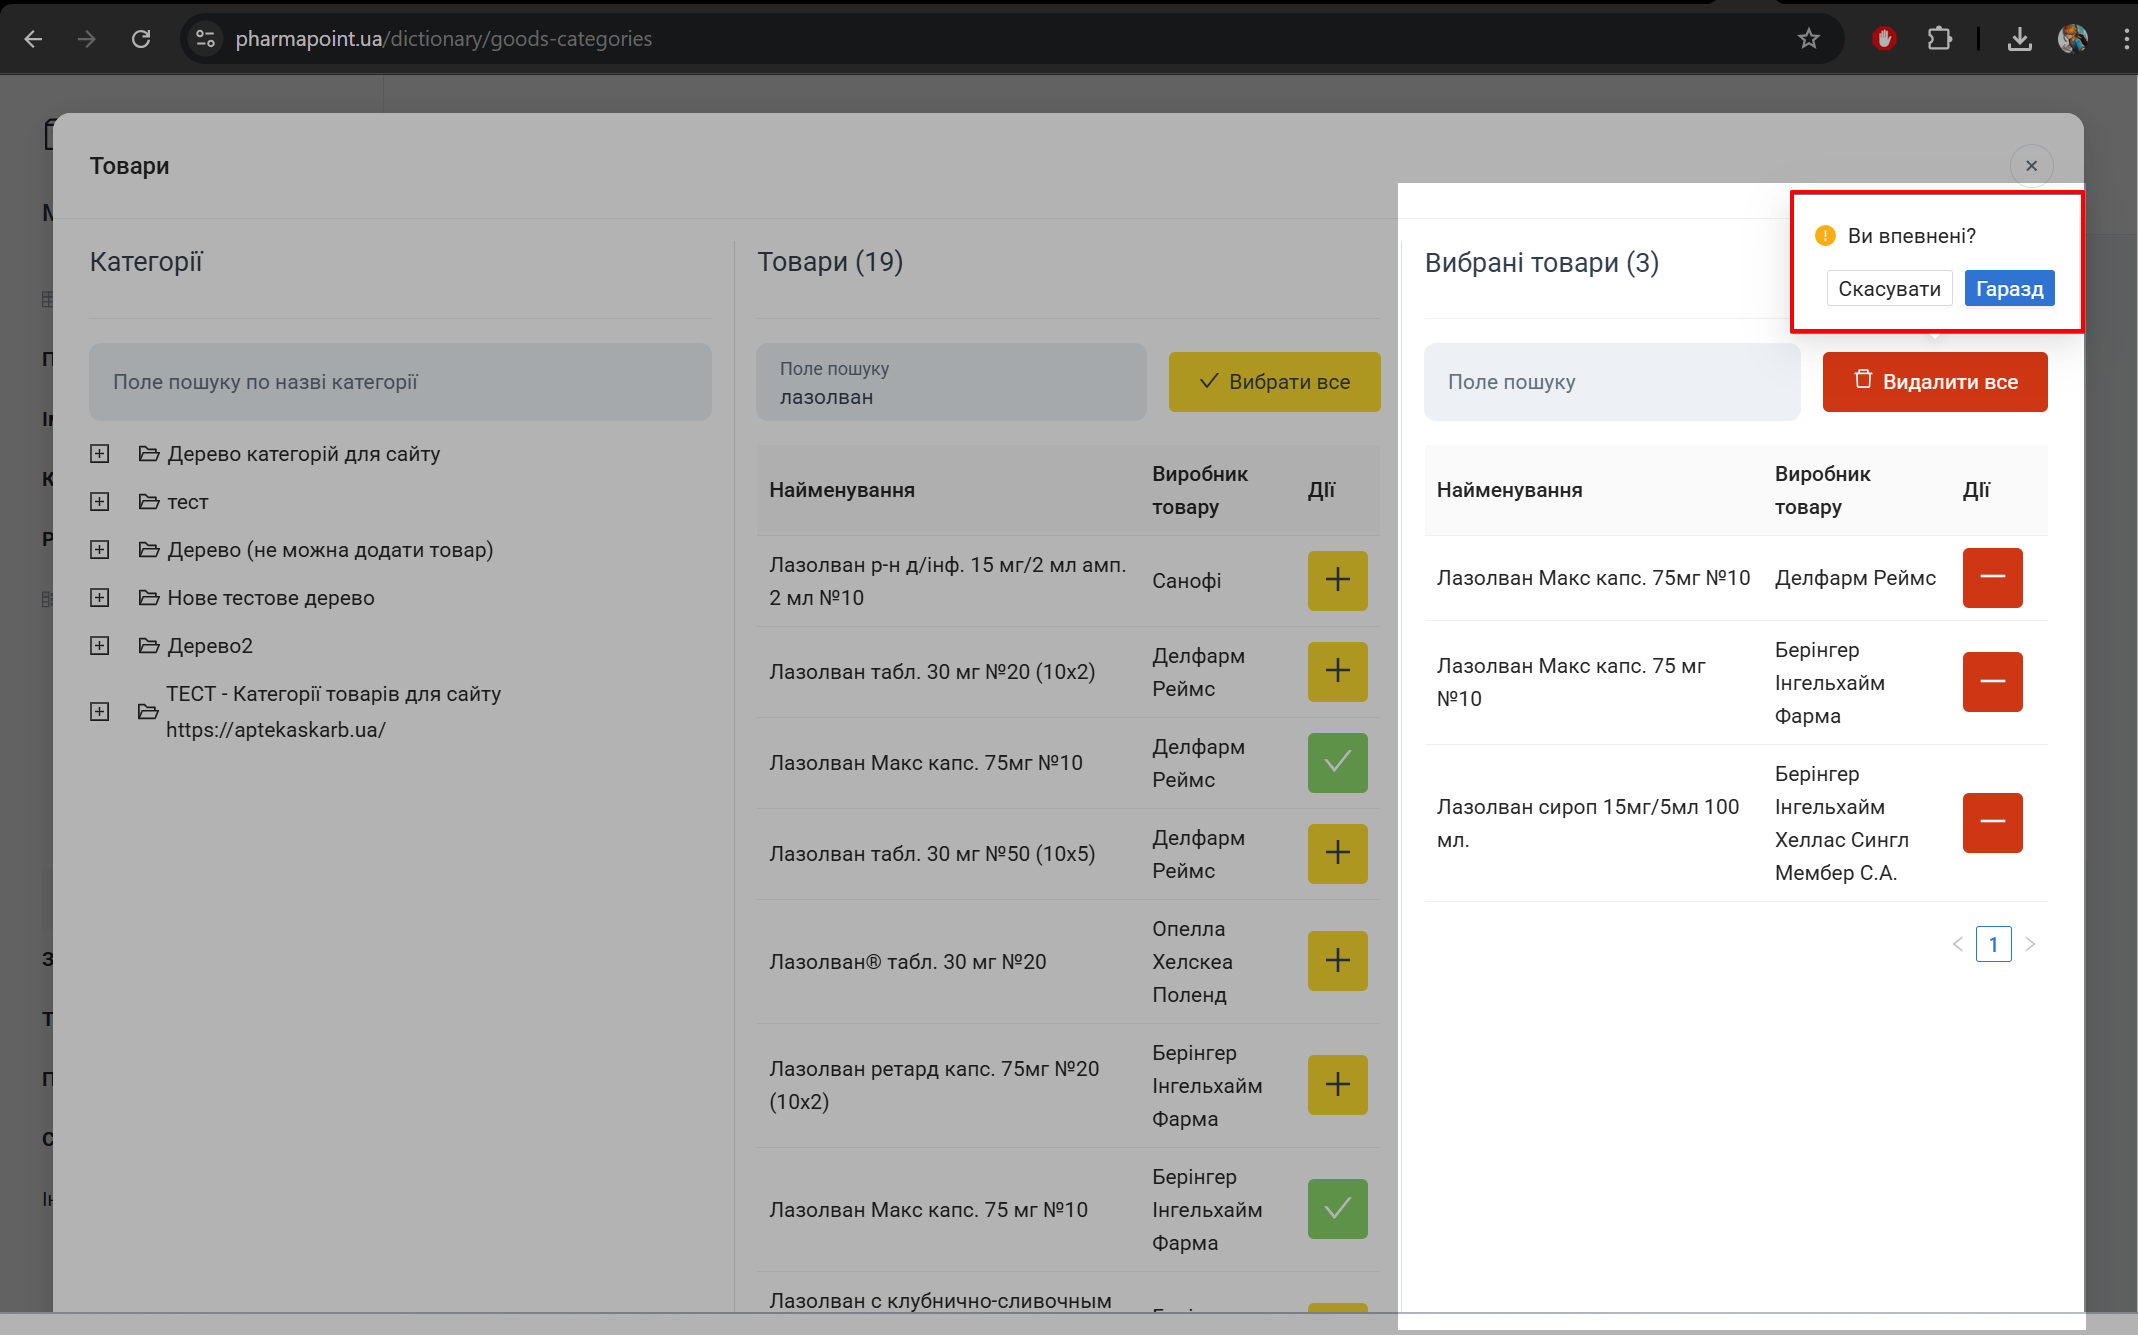Uncheck green mark for Берінгер Лазолван Макс

click(1337, 1208)
